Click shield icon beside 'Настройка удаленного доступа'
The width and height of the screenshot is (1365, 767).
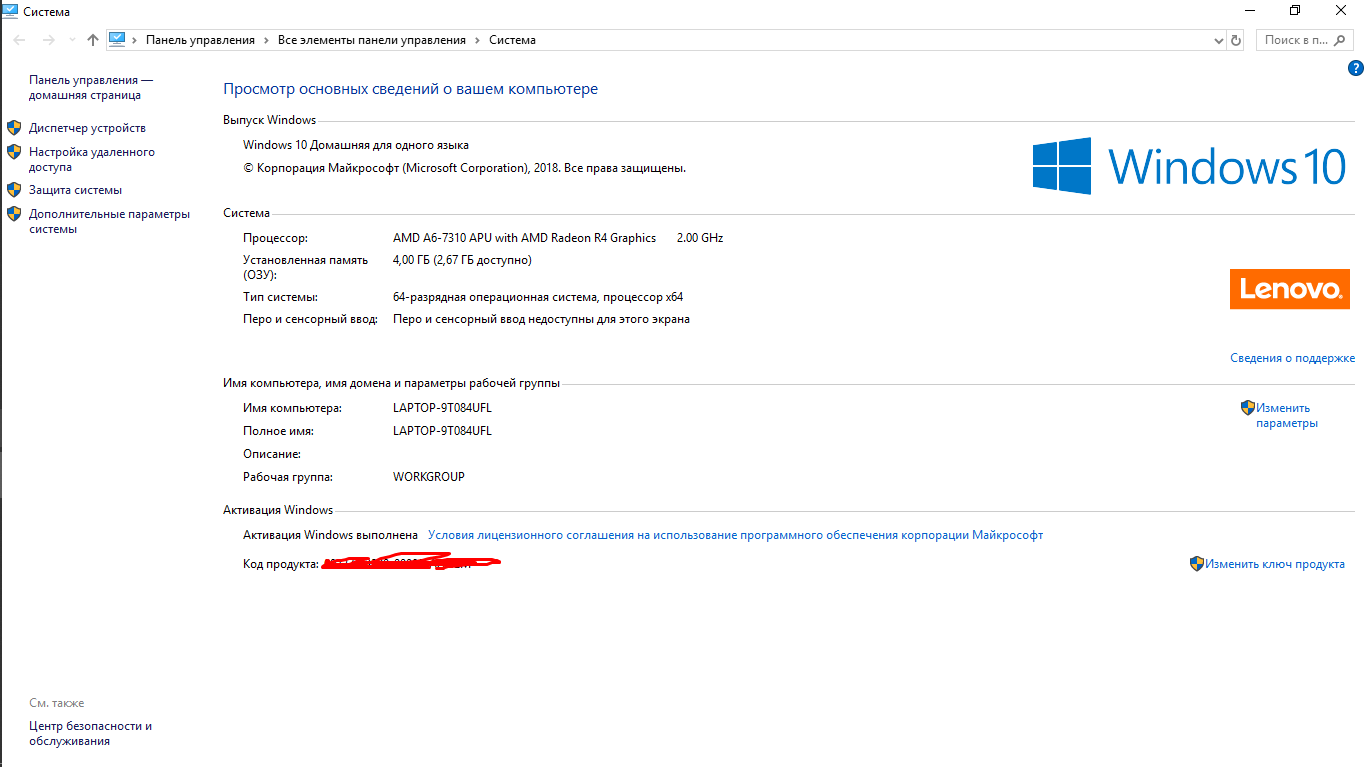coord(14,152)
